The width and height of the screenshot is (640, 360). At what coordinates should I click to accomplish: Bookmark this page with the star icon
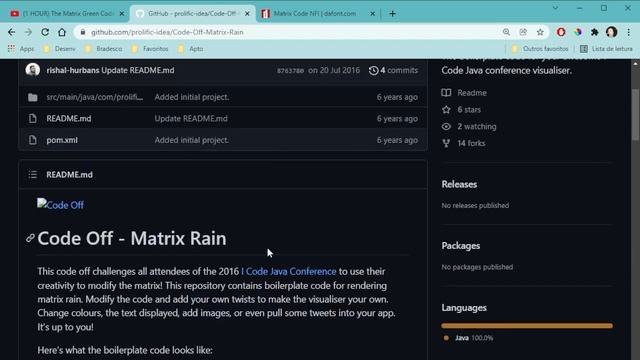(x=540, y=32)
